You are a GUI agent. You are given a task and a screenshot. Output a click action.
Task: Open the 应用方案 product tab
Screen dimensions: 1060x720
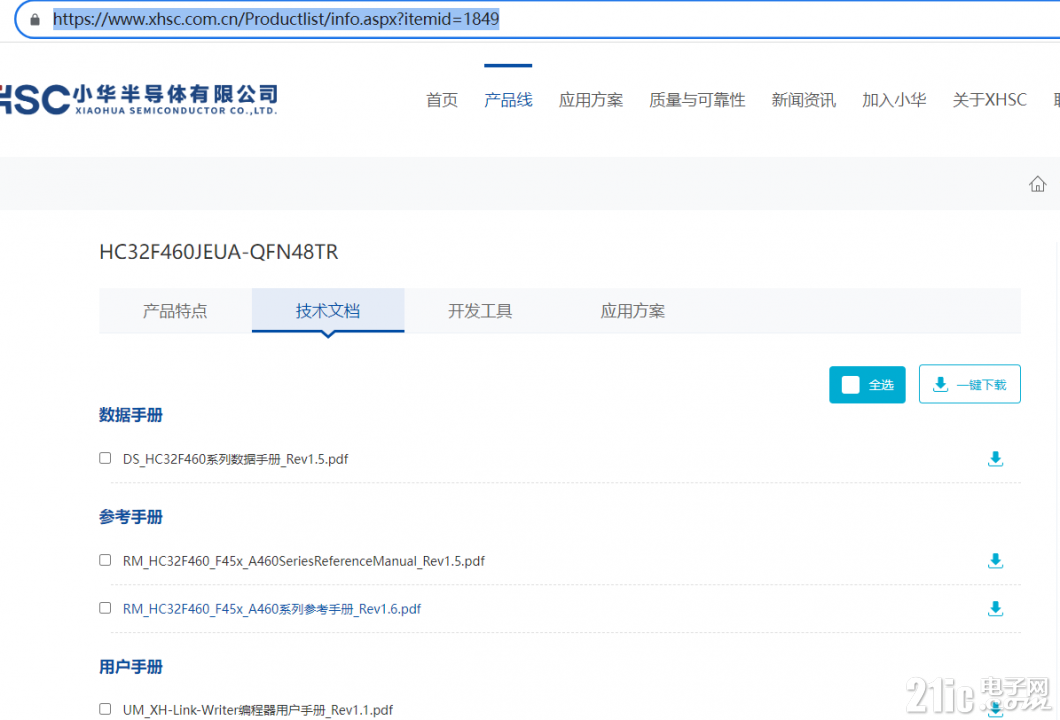pos(633,311)
